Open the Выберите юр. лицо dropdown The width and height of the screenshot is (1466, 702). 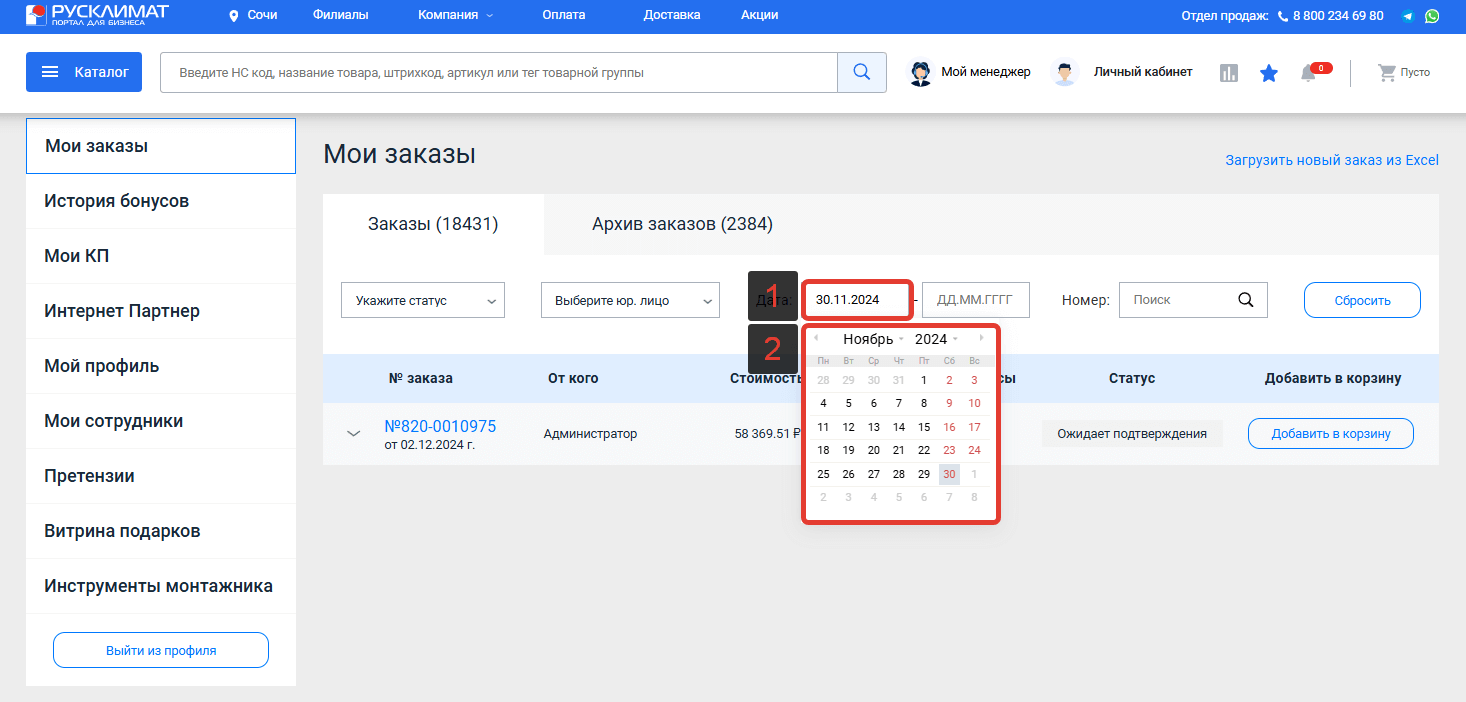[630, 300]
